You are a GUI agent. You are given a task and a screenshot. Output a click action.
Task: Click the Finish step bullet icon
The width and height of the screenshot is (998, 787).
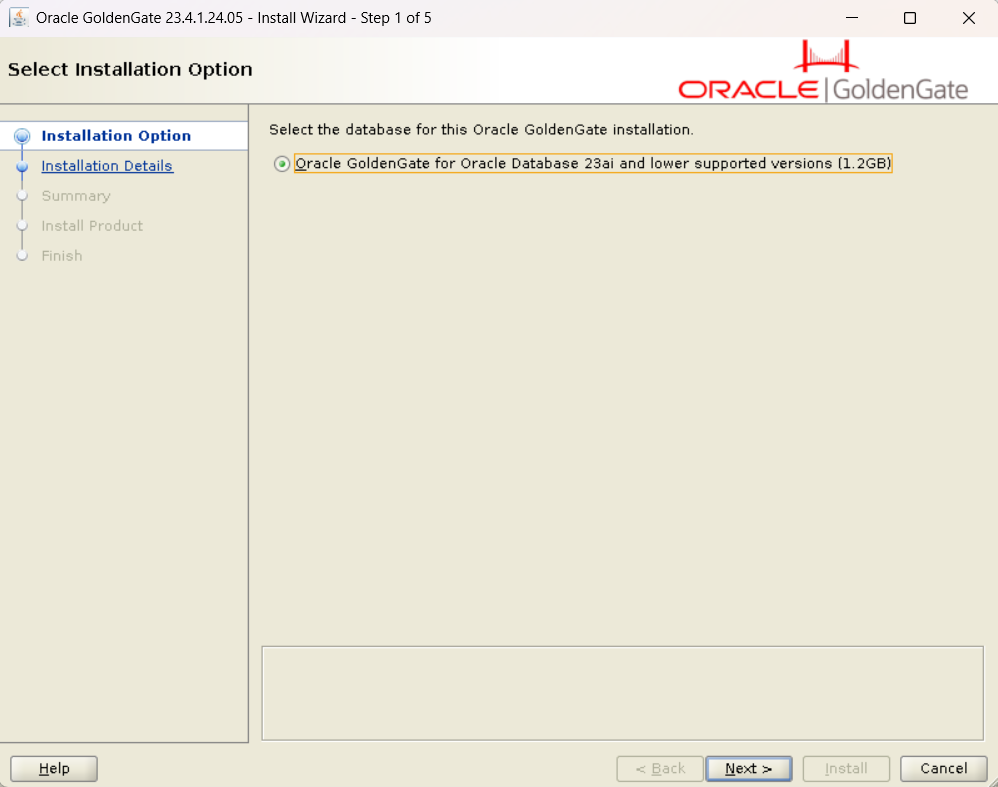click(22, 256)
